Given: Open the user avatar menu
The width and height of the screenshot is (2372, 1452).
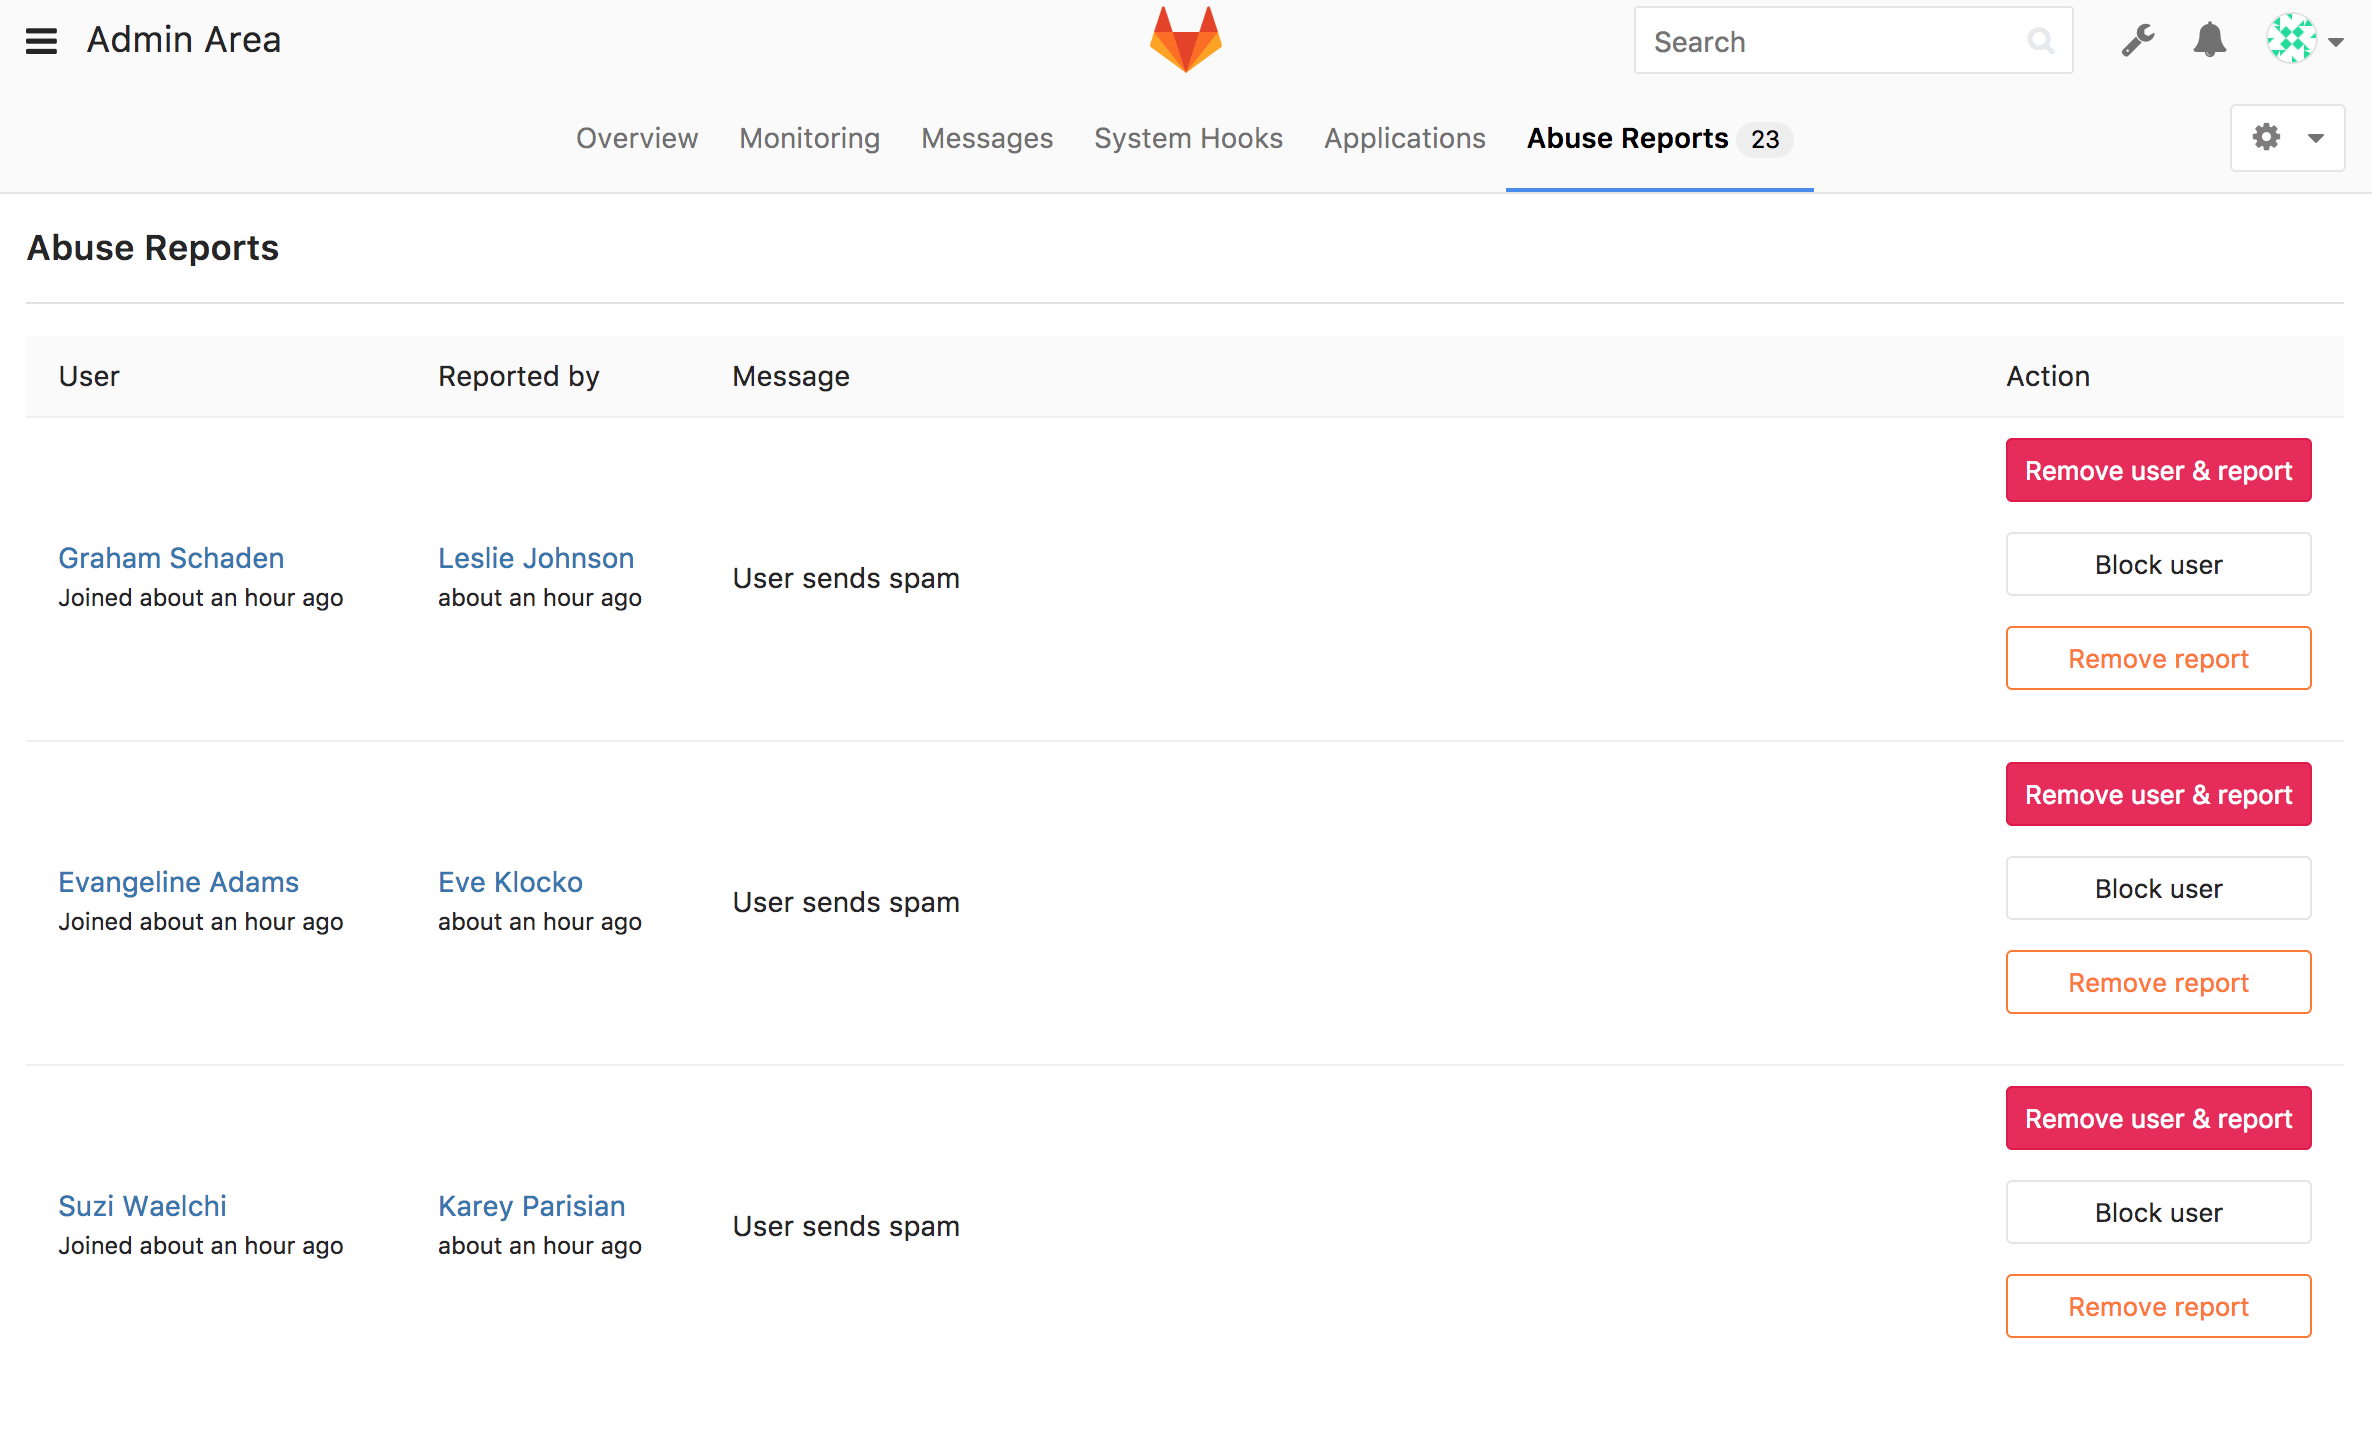Looking at the screenshot, I should (2304, 39).
